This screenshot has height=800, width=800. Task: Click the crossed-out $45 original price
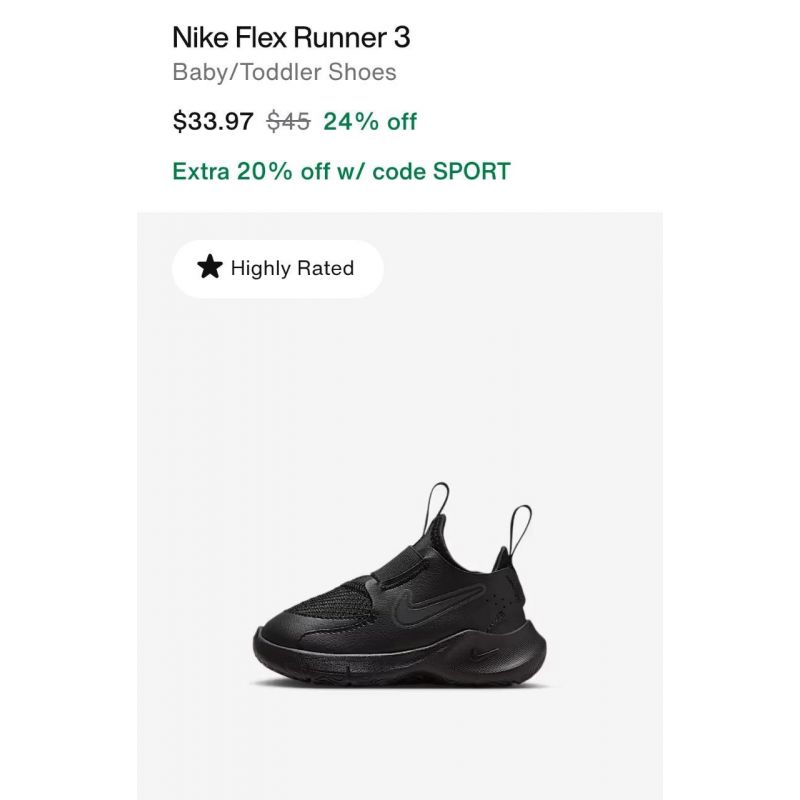[x=288, y=121]
